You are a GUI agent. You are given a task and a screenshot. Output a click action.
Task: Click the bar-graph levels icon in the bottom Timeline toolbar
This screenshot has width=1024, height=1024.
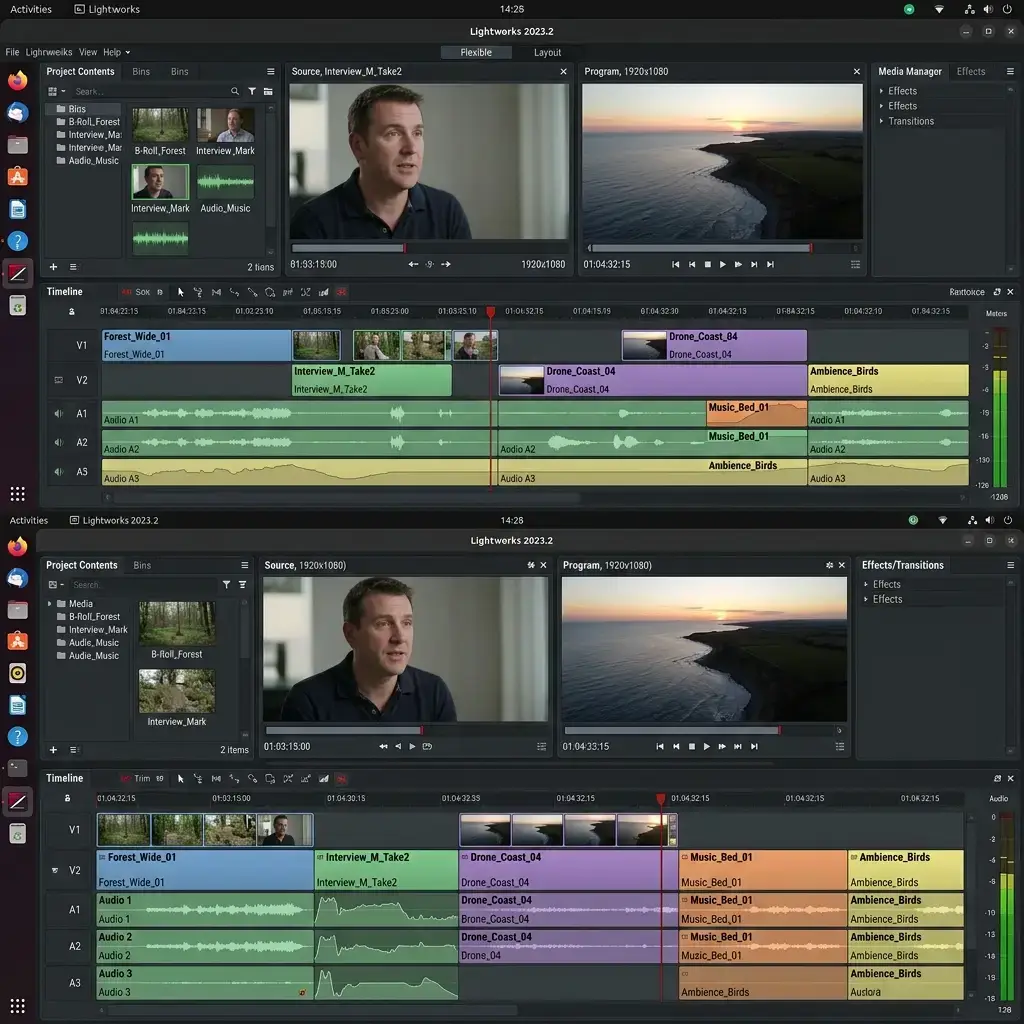[x=323, y=778]
